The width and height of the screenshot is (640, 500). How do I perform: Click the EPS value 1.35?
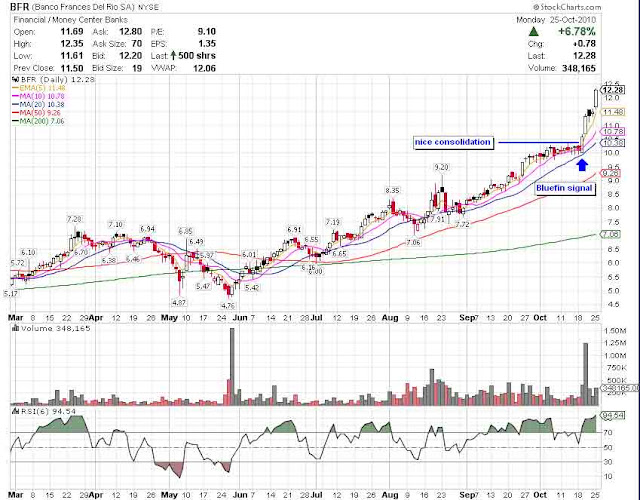point(207,44)
